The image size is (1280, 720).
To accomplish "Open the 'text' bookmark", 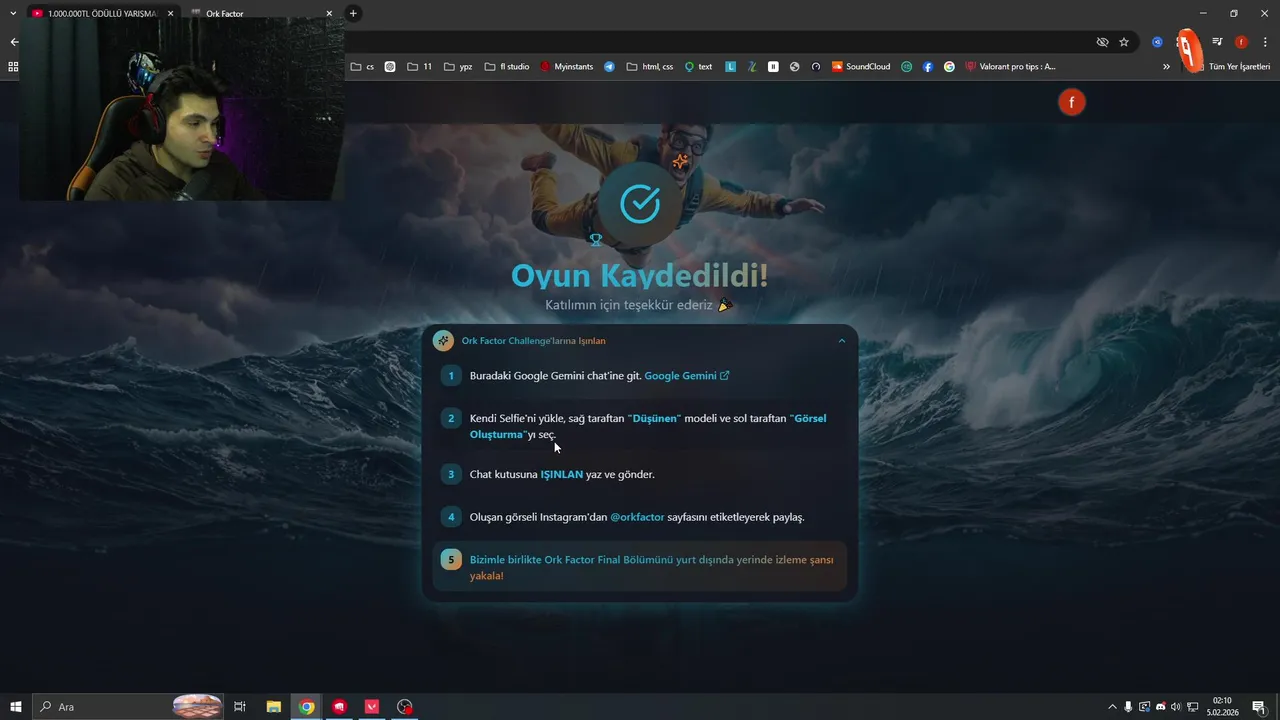I will pyautogui.click(x=699, y=67).
